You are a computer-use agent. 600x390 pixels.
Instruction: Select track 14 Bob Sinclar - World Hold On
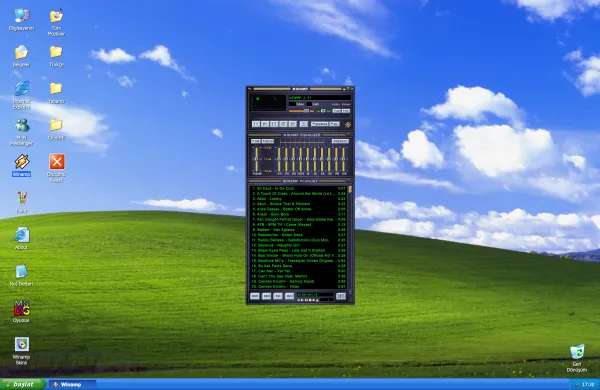point(298,255)
